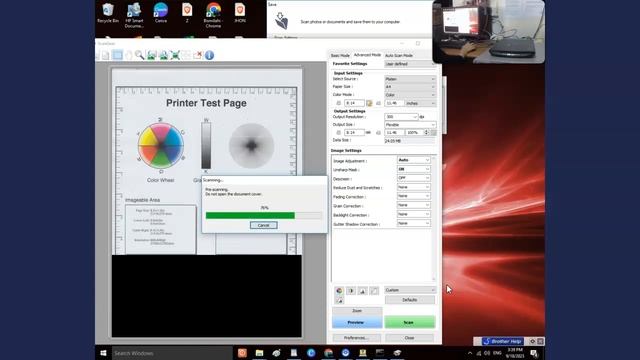
Task: Open the Backlight Correction dropdown
Action: pyautogui.click(x=414, y=214)
